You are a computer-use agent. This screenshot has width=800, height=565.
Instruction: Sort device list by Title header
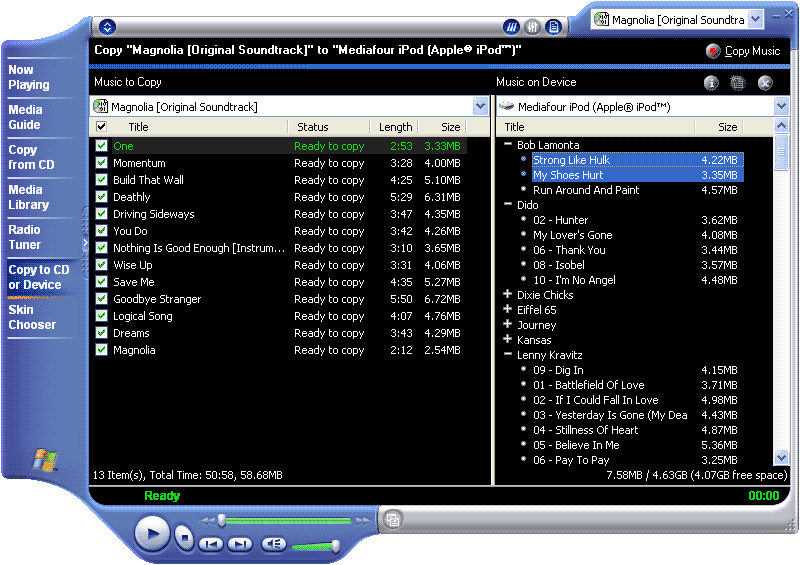596,127
